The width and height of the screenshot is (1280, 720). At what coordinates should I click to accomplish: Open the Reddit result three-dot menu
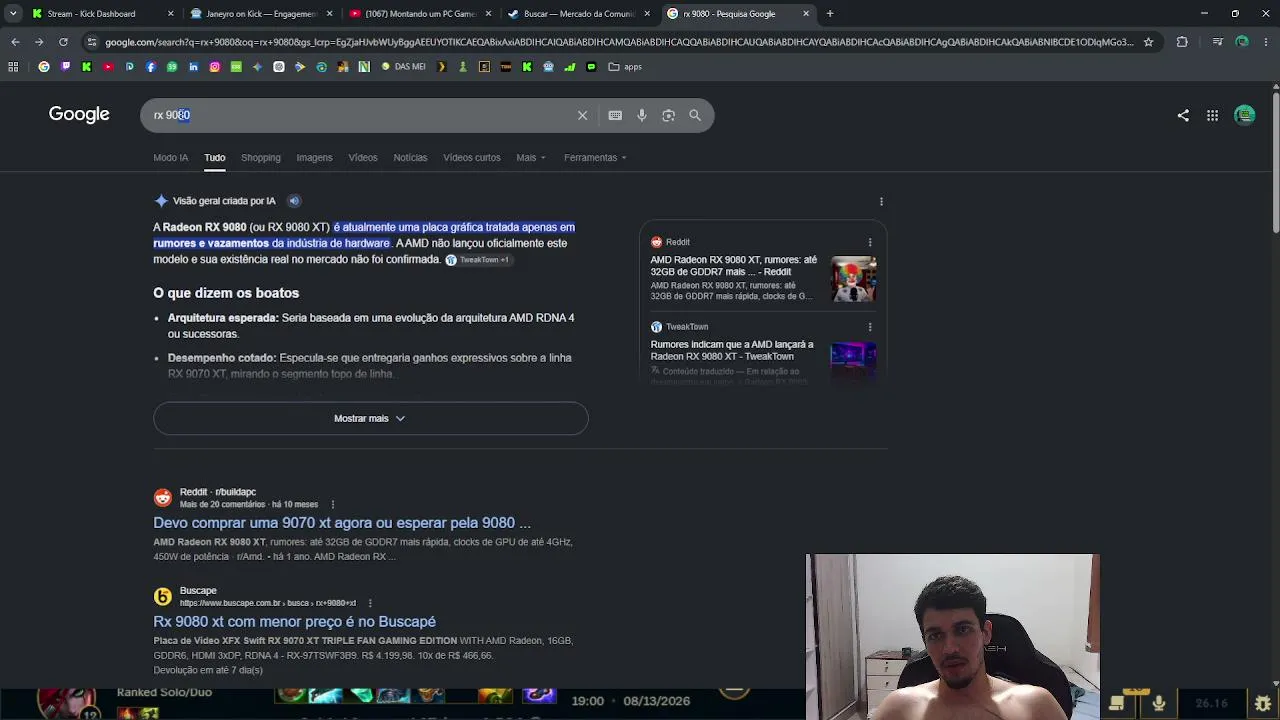[x=333, y=505]
